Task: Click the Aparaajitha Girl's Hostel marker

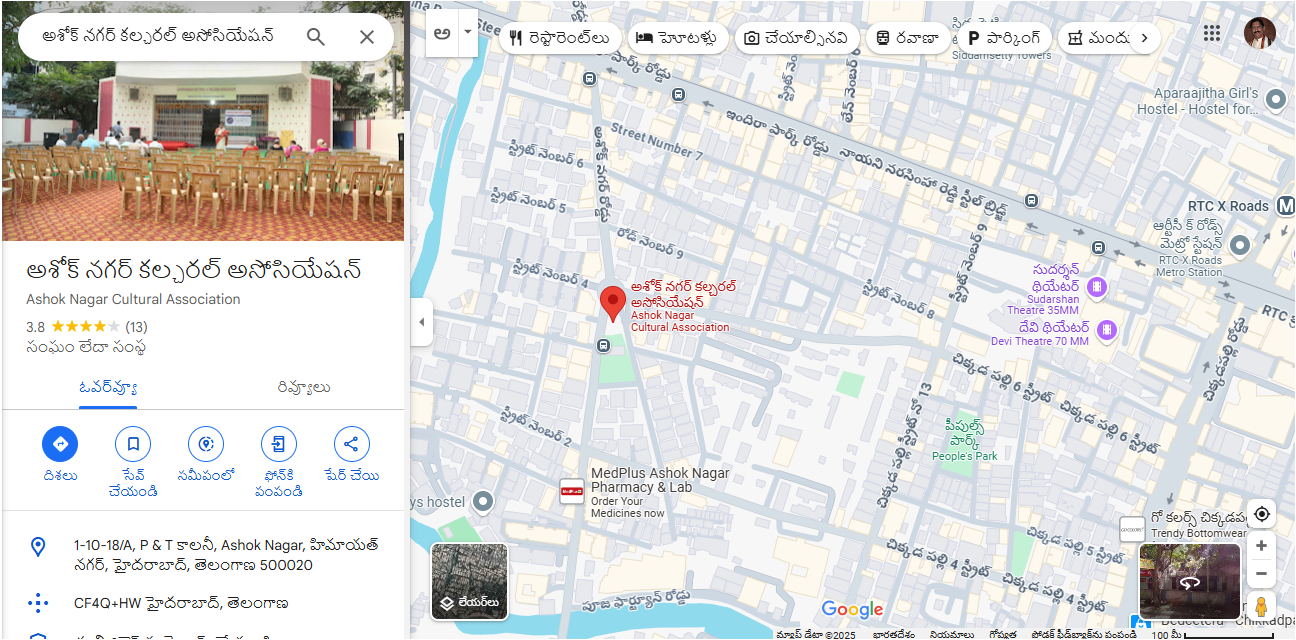Action: [x=1275, y=99]
